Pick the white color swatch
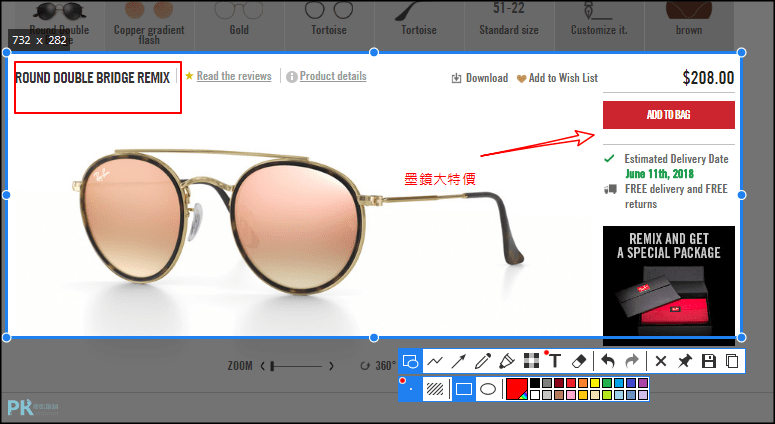 535,395
